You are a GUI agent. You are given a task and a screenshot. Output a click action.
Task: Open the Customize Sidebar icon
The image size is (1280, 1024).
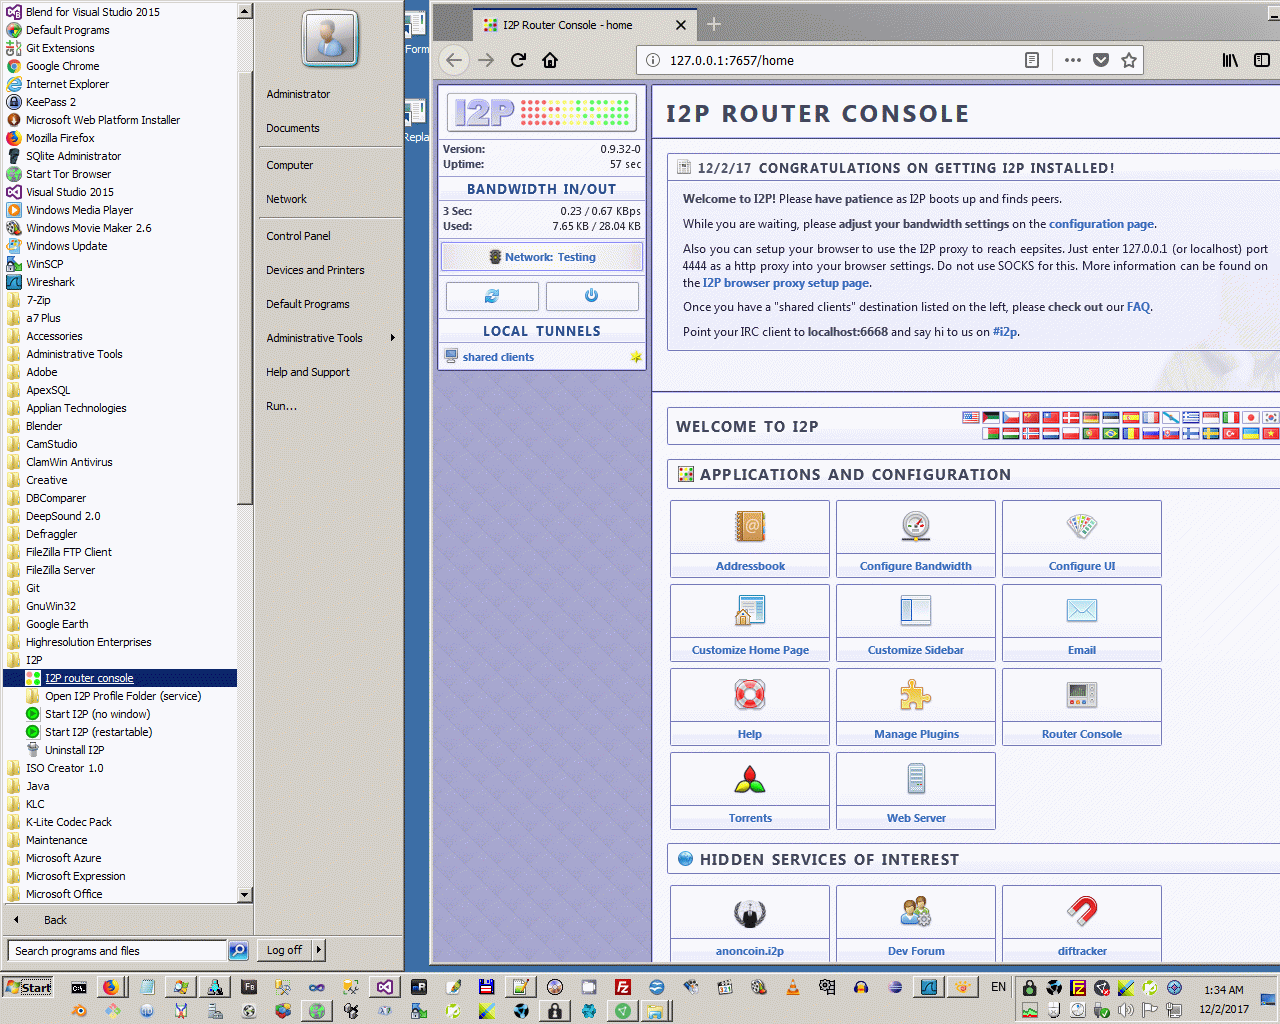[916, 610]
